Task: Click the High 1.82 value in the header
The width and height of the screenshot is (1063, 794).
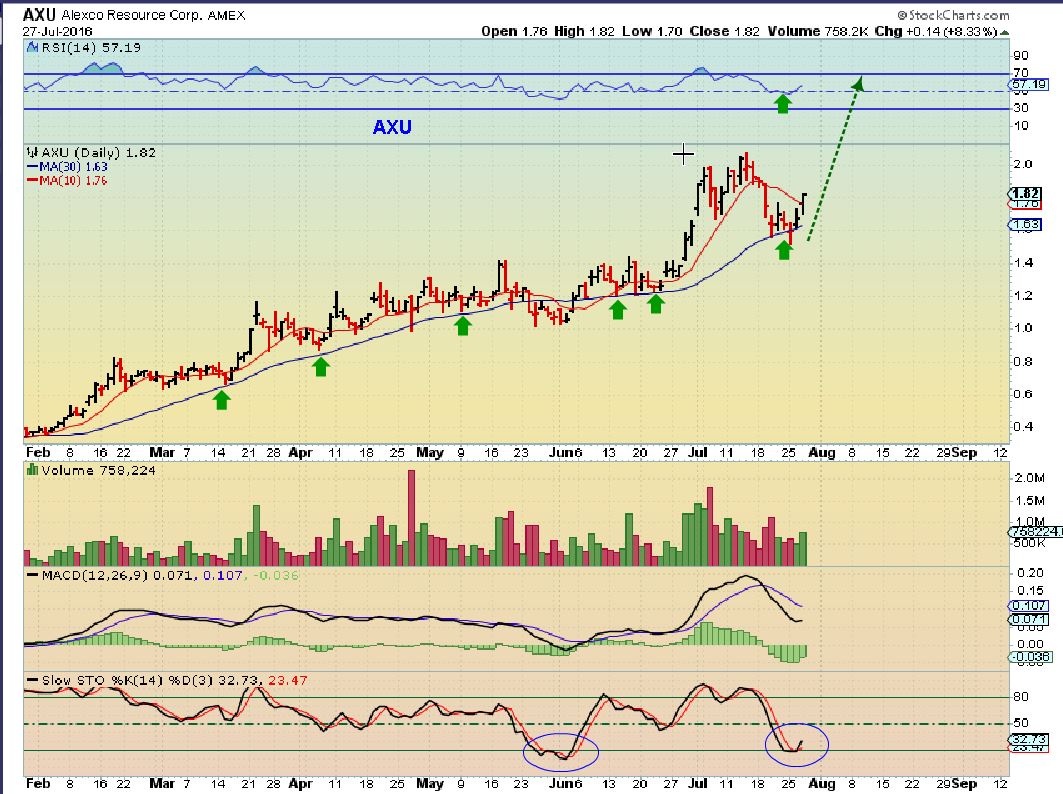Action: tap(584, 31)
